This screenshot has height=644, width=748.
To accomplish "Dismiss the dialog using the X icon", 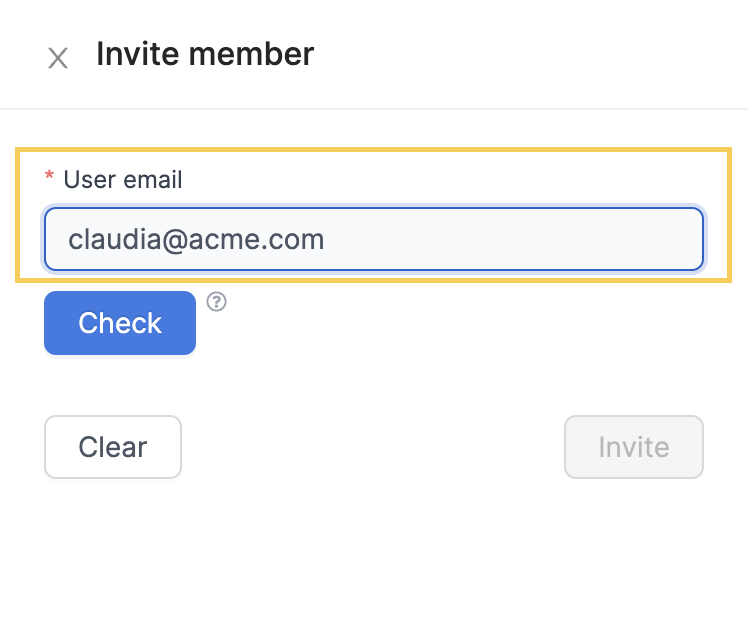I will [x=58, y=58].
